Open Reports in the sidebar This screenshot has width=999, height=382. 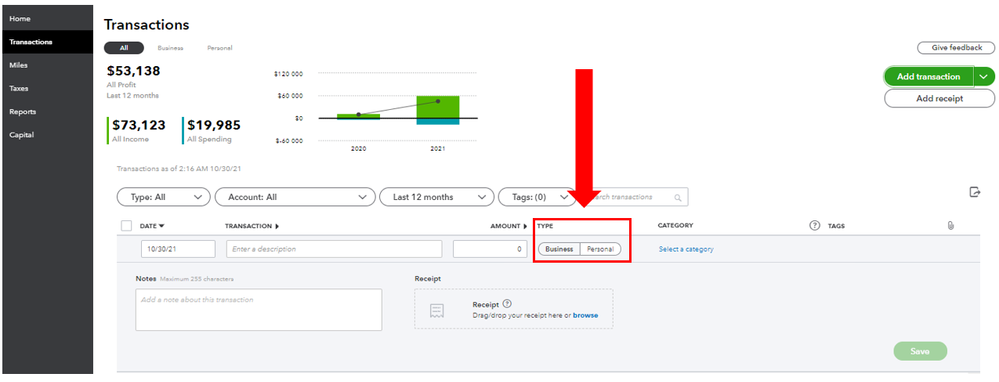coord(22,111)
